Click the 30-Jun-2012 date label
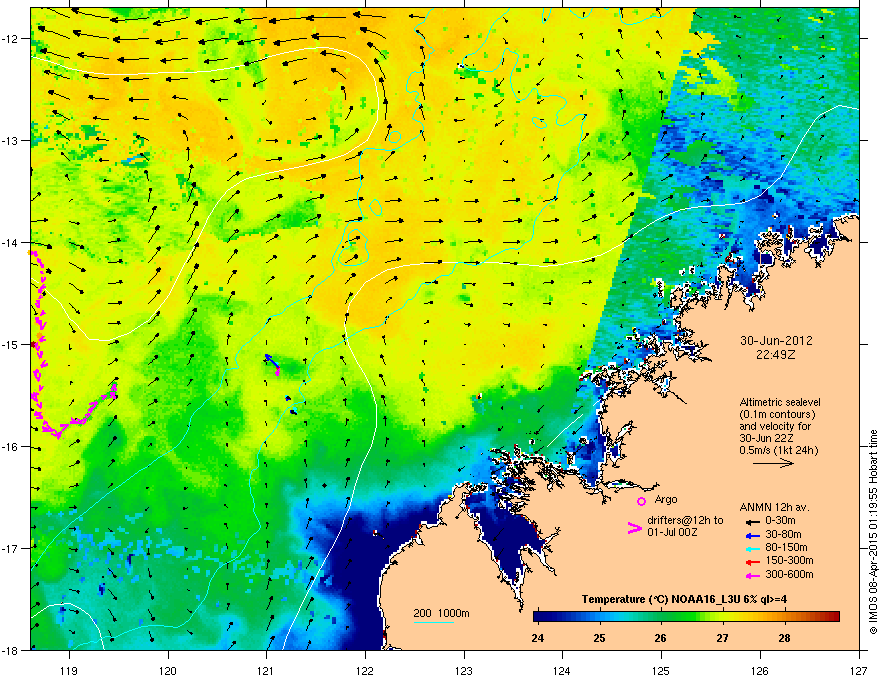880x680 pixels. click(776, 341)
